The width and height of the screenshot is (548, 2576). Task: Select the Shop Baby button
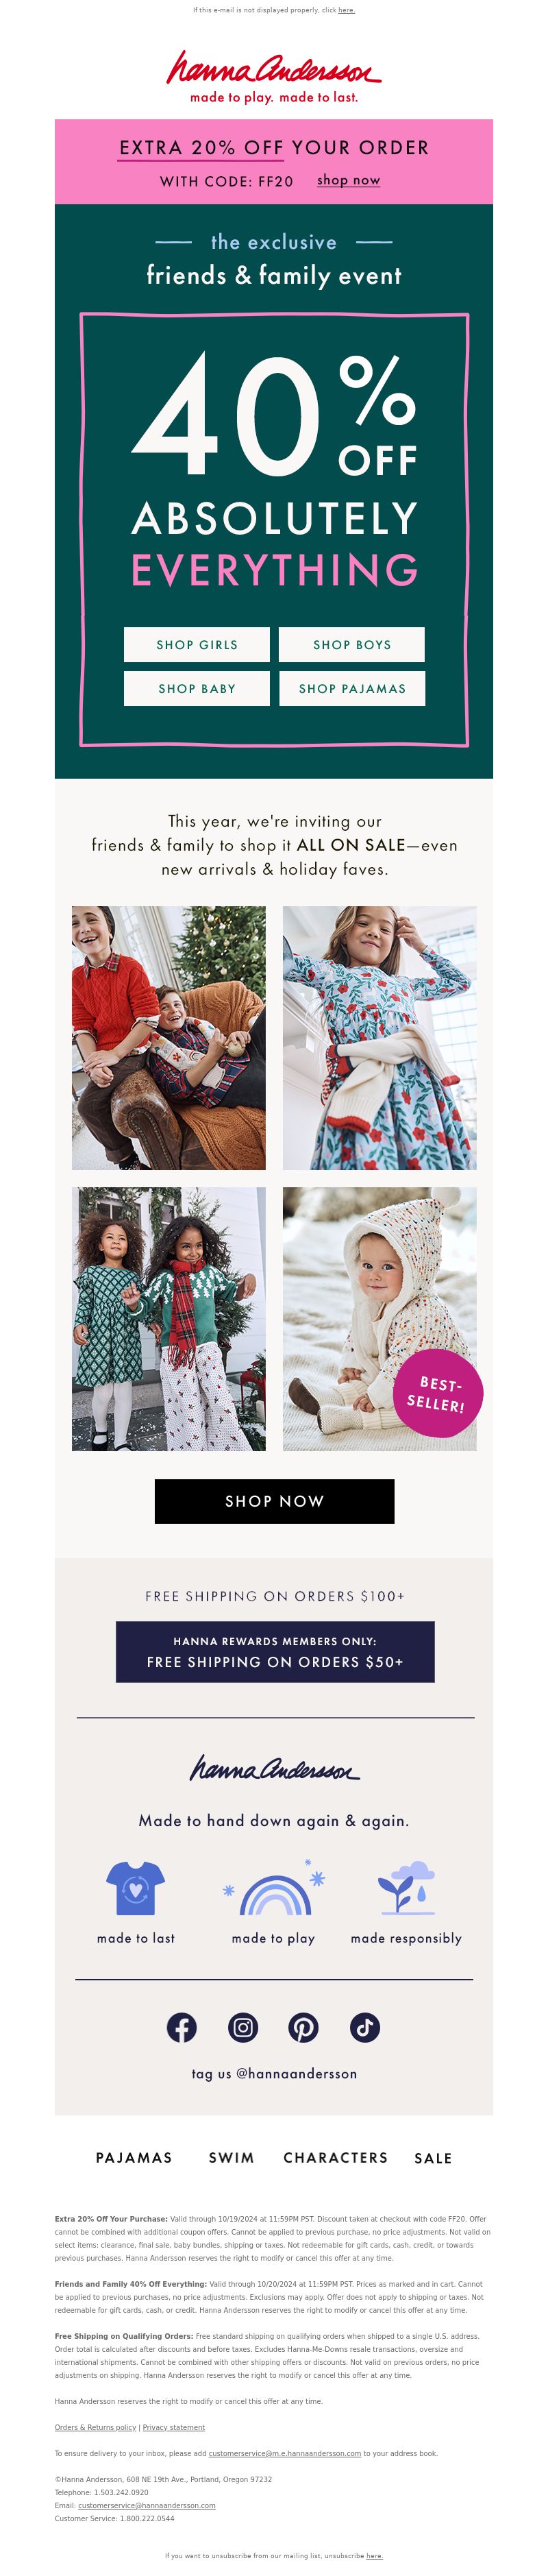197,689
